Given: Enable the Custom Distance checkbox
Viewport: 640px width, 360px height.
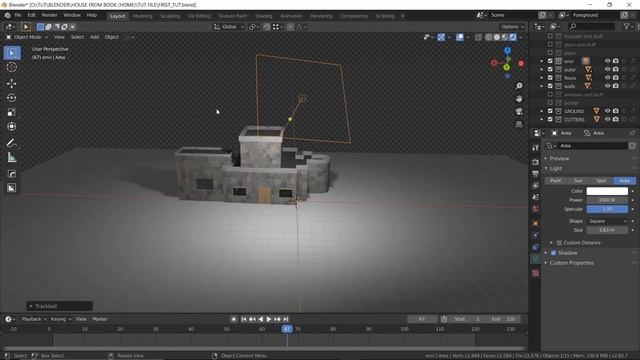Looking at the screenshot, I should [559, 243].
